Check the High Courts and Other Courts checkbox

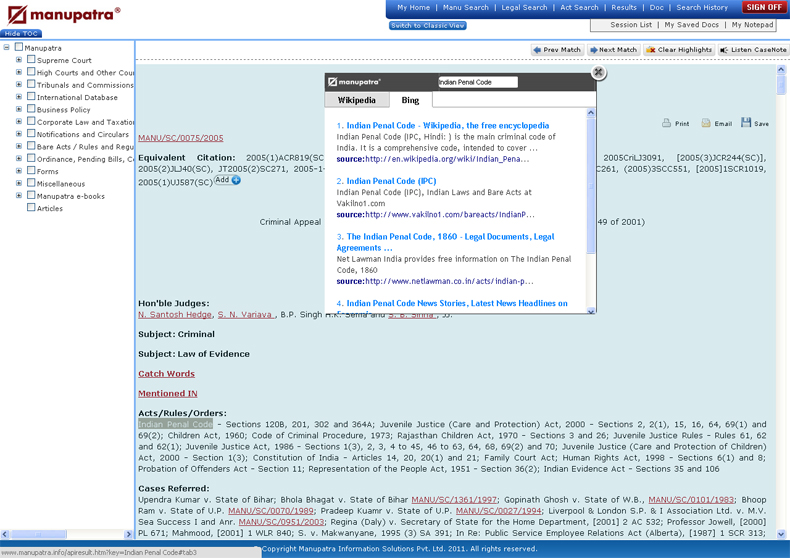[31, 72]
